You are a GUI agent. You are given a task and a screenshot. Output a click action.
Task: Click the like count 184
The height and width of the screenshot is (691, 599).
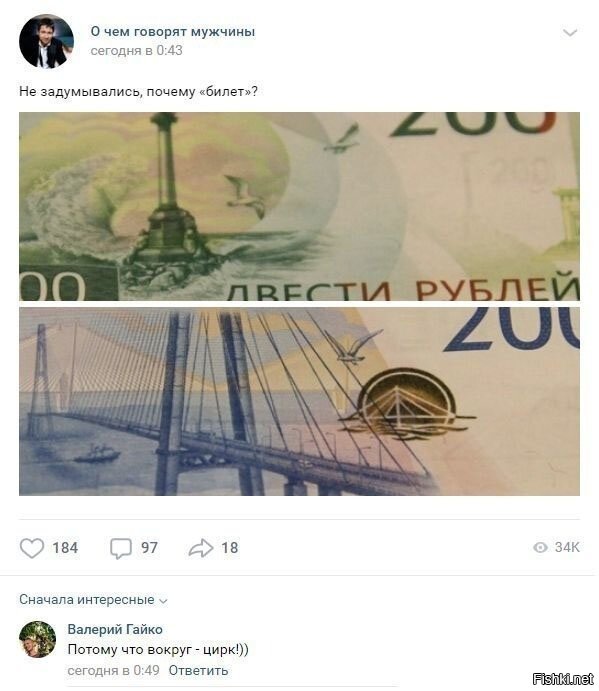click(65, 548)
